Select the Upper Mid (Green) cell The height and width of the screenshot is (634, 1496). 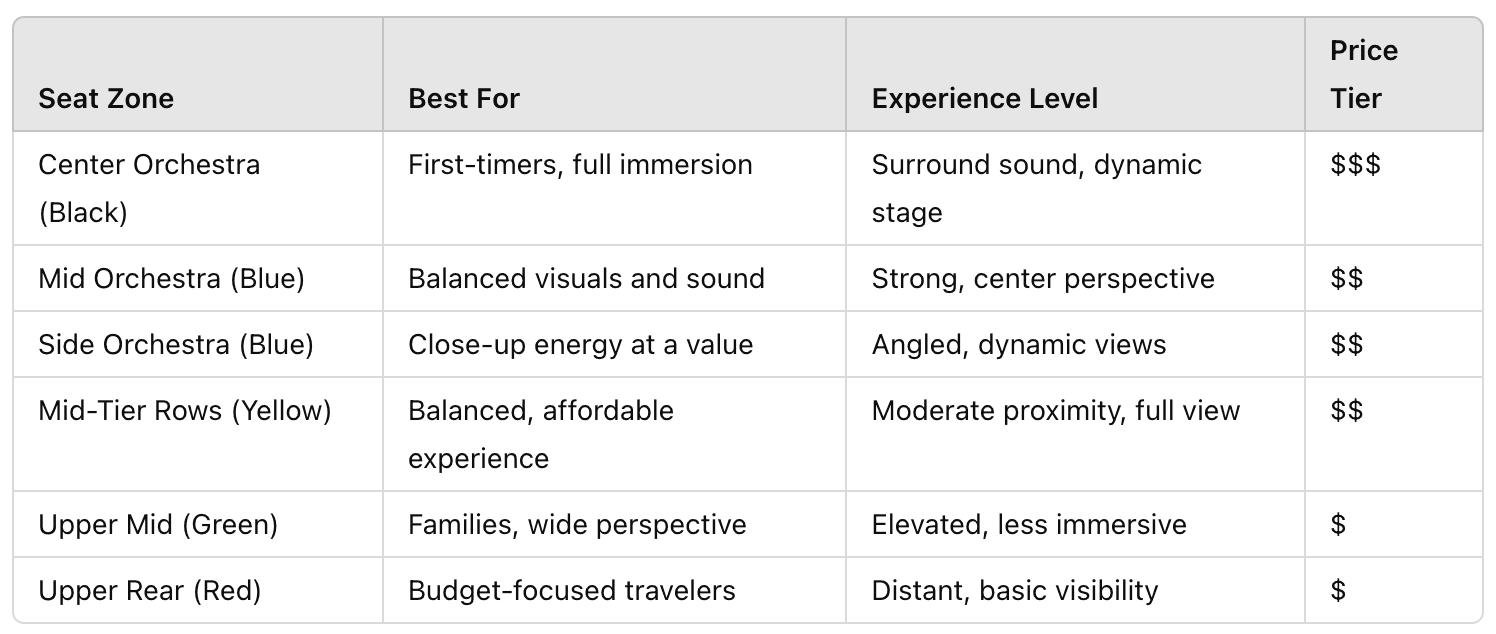pyautogui.click(x=158, y=524)
